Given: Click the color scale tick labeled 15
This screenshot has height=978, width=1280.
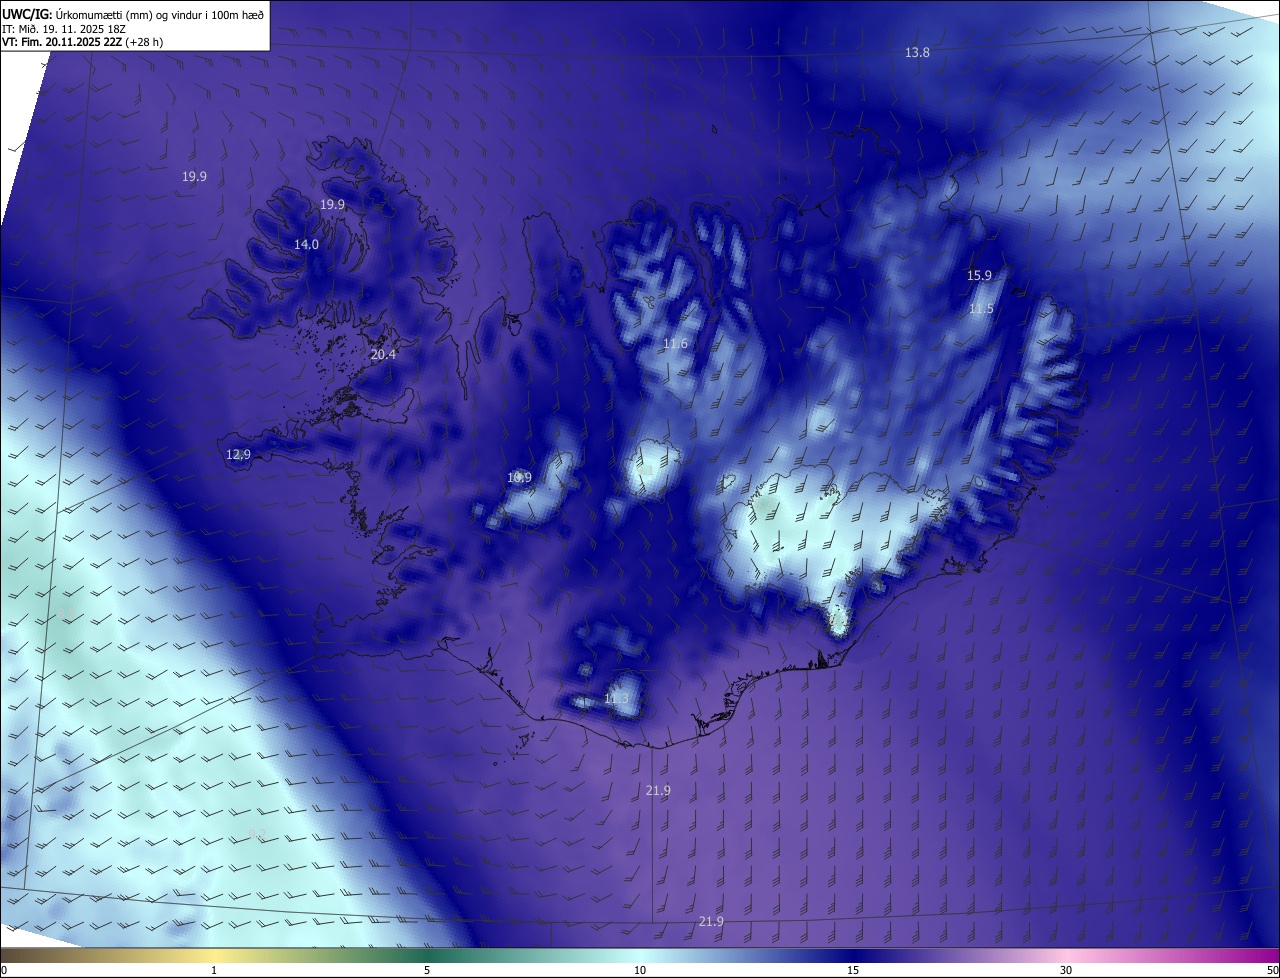Looking at the screenshot, I should point(853,970).
